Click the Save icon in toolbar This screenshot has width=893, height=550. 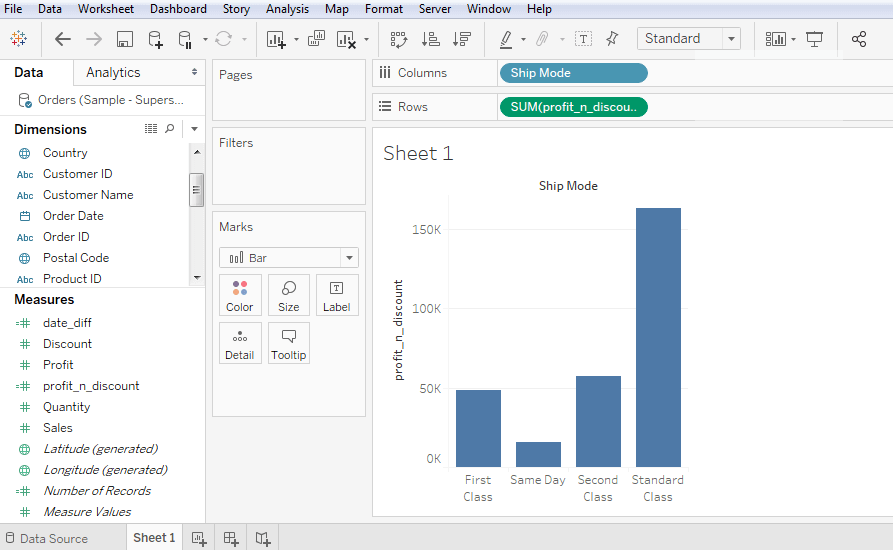coord(124,39)
